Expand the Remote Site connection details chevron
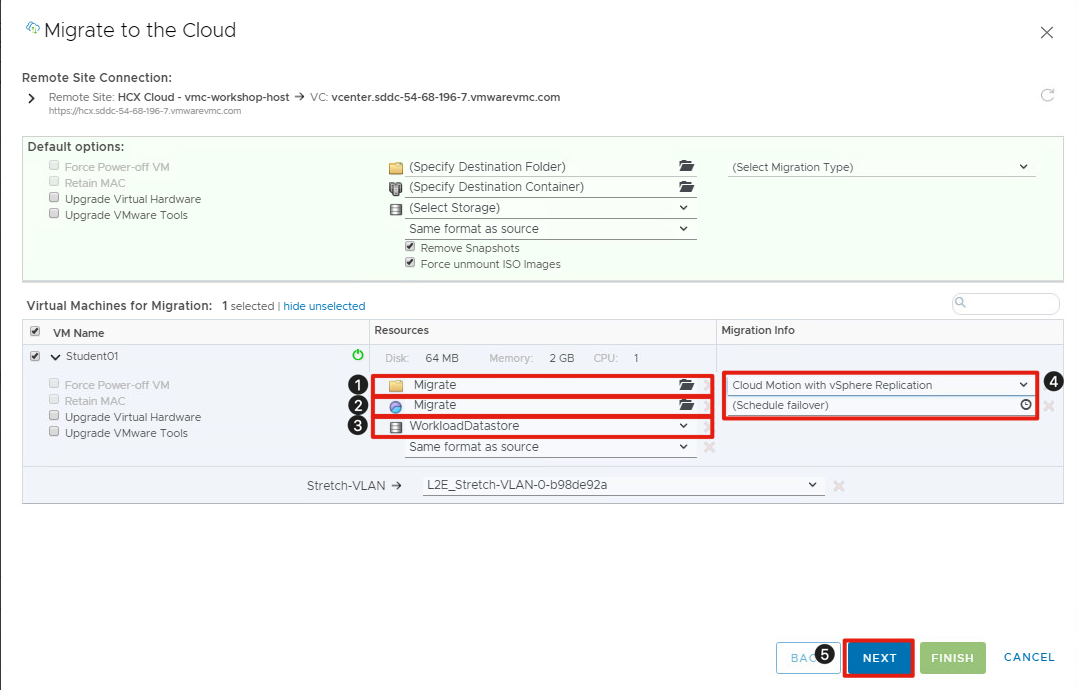This screenshot has height=690, width=1078. tap(32, 98)
